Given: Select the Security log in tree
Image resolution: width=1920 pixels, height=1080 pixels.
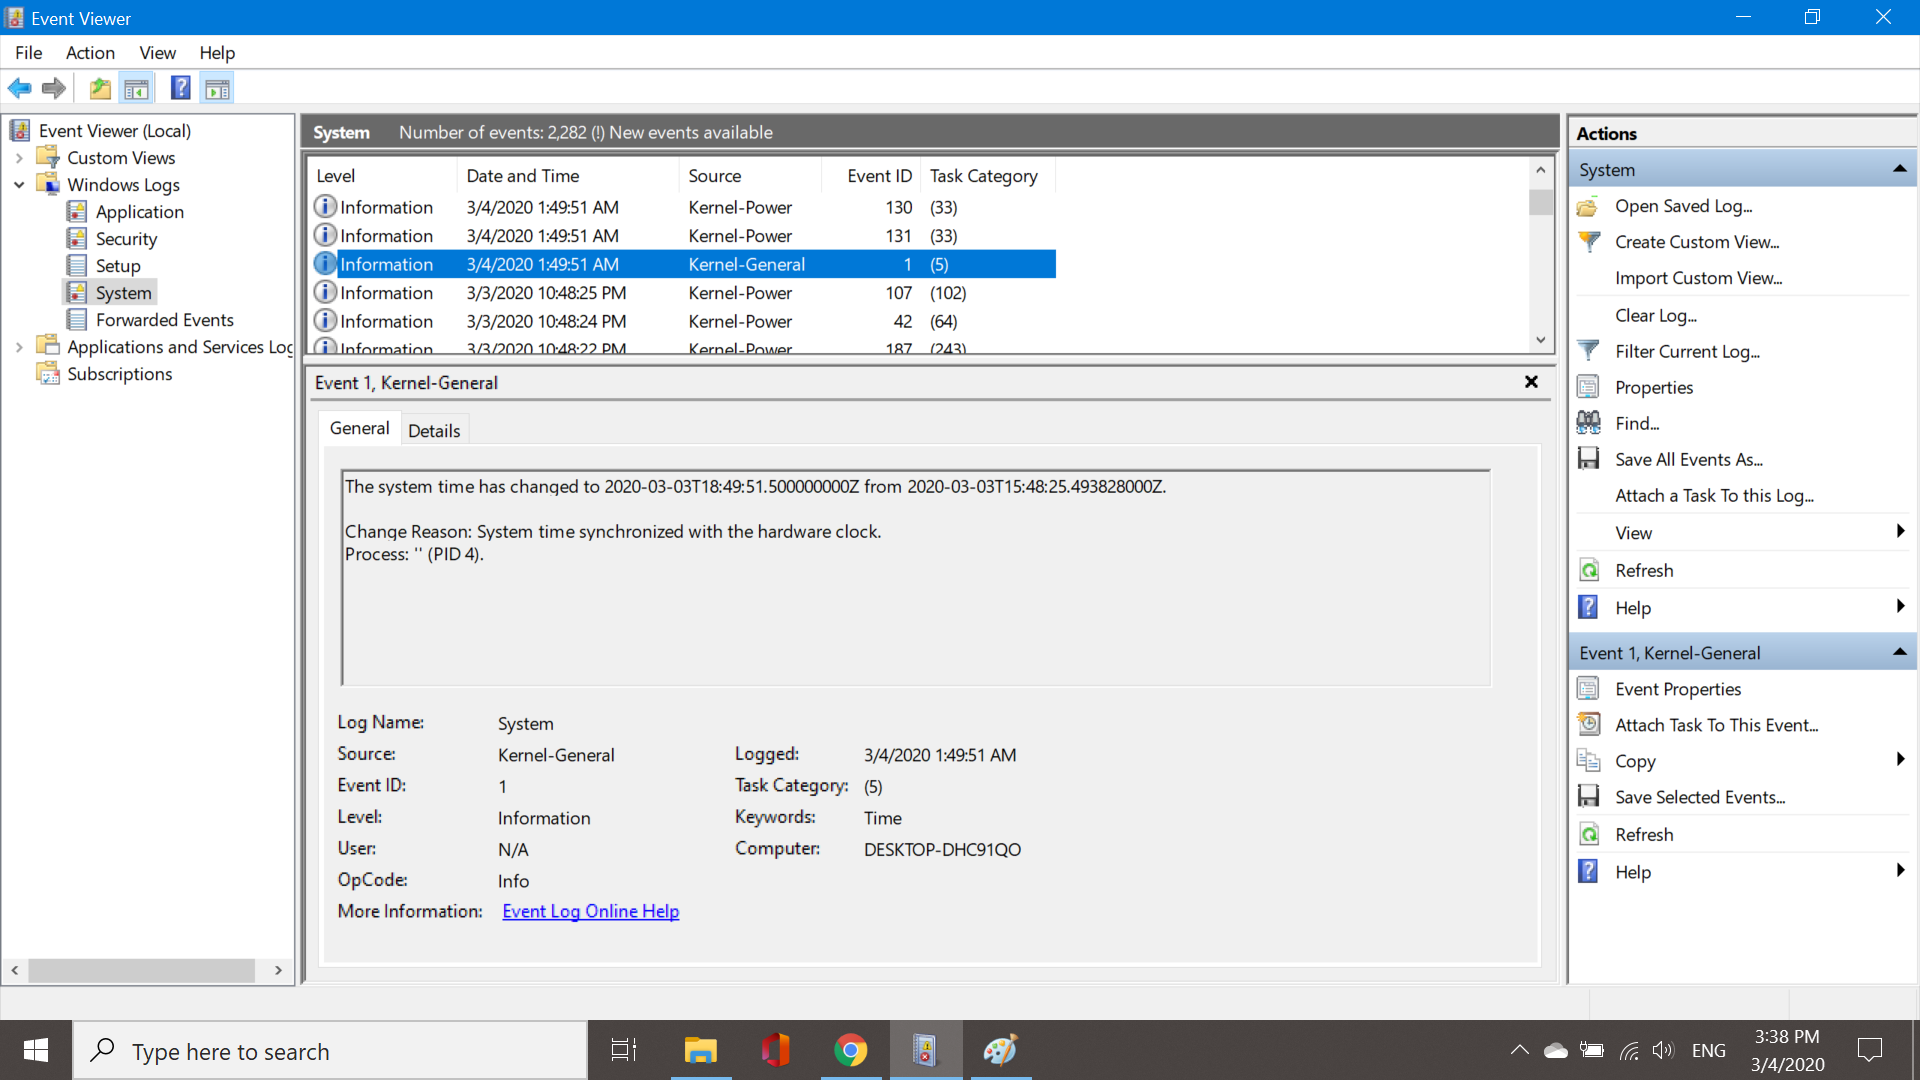Looking at the screenshot, I should click(x=126, y=239).
